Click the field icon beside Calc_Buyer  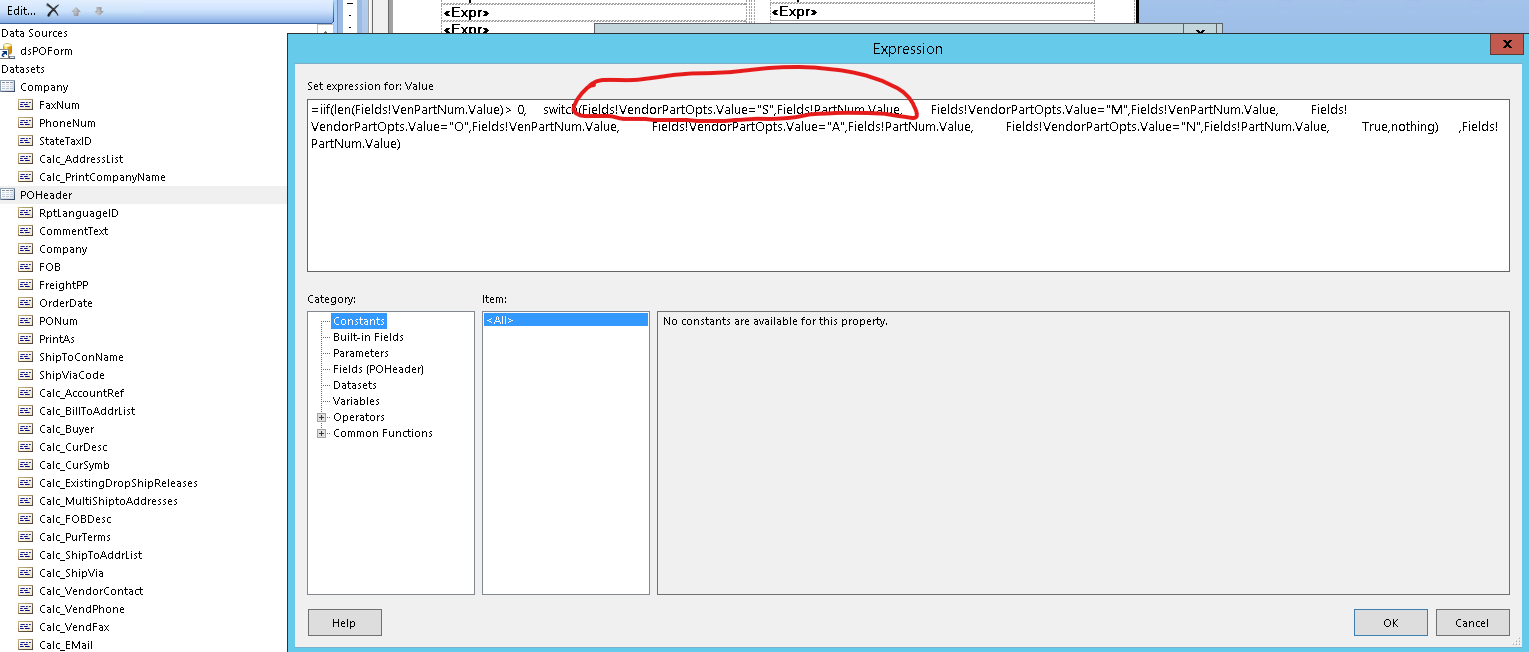point(26,429)
